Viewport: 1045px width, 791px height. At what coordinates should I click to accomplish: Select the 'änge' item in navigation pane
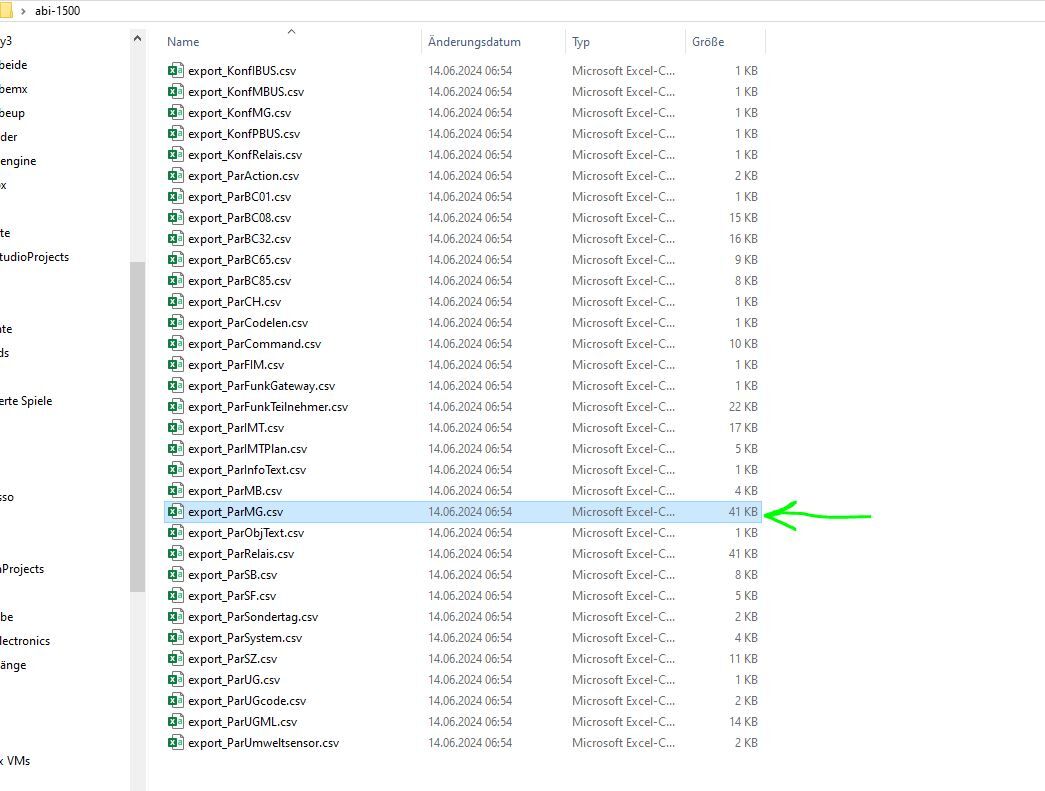[13, 664]
